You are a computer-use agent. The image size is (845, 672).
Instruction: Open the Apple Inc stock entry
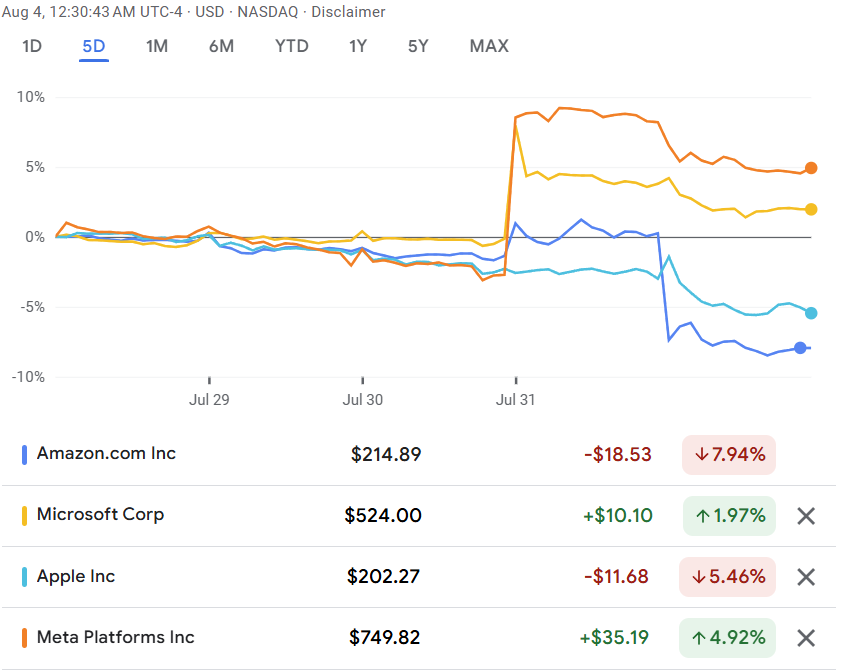tap(76, 576)
